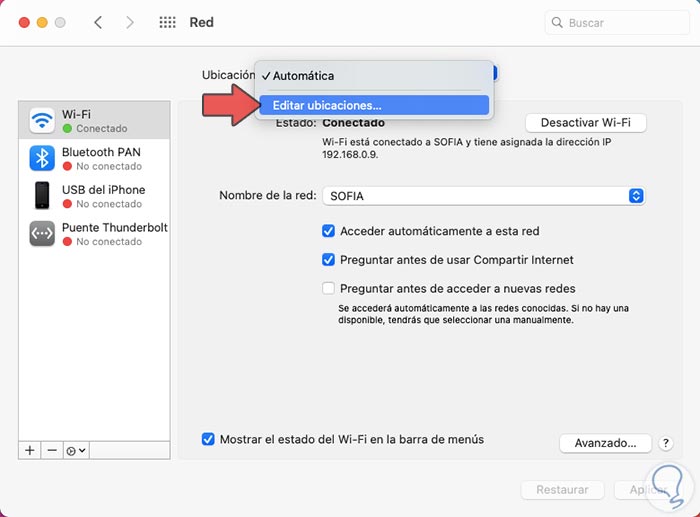Screen dimensions: 700x517
Task: Add a new network service with plus
Action: (30, 450)
